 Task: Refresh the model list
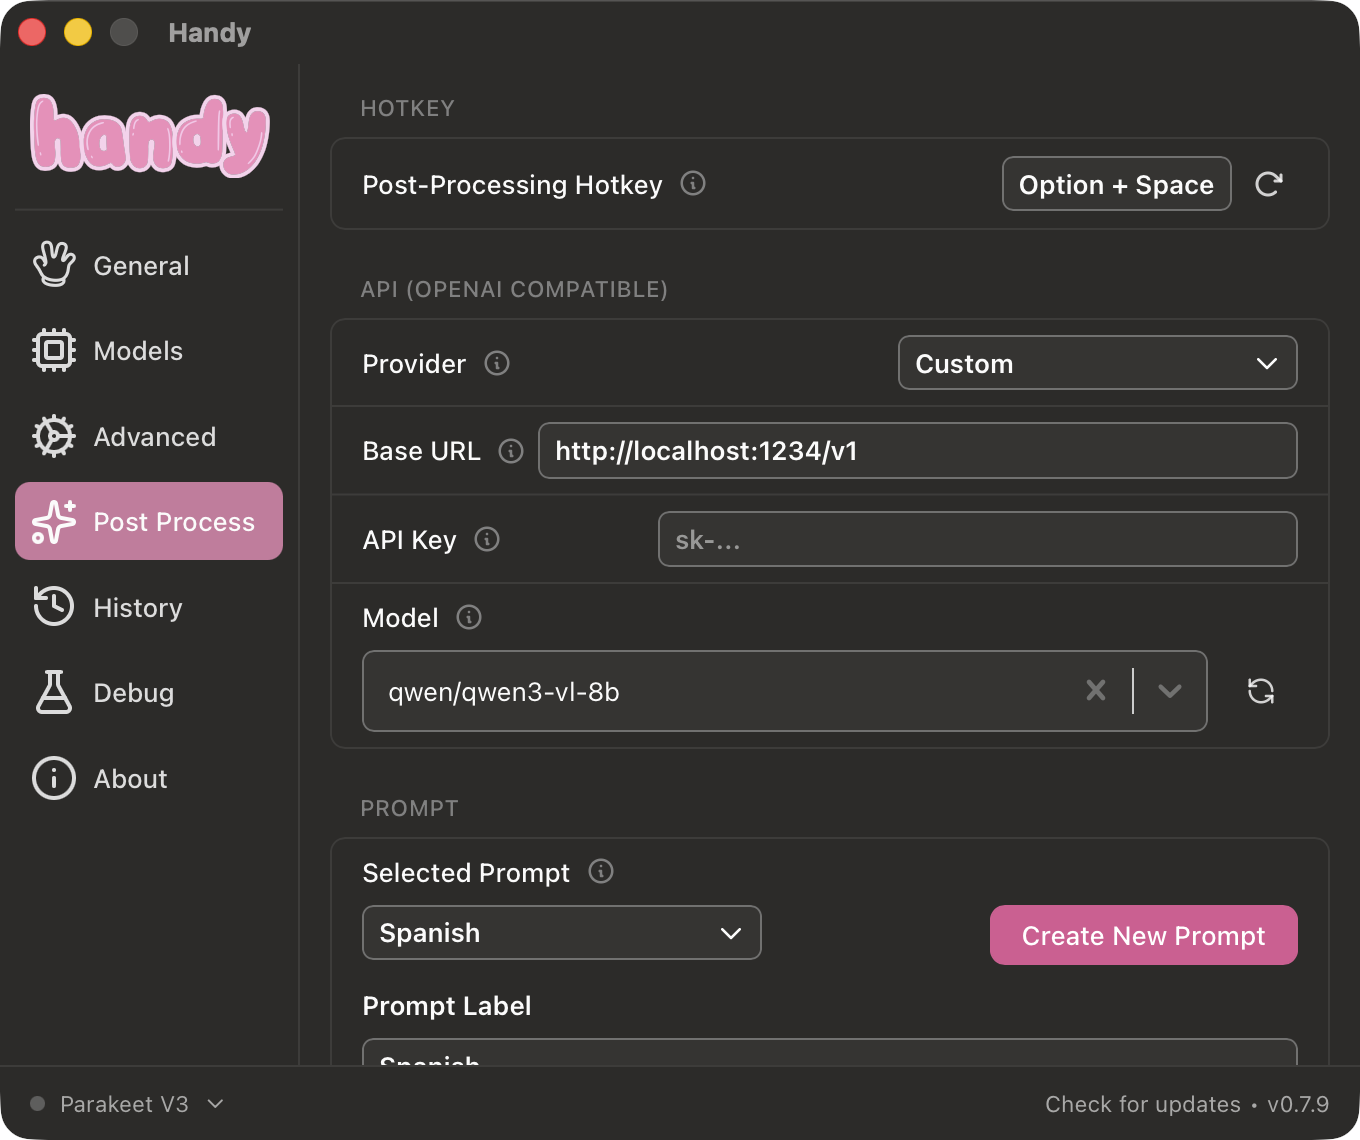tap(1261, 690)
